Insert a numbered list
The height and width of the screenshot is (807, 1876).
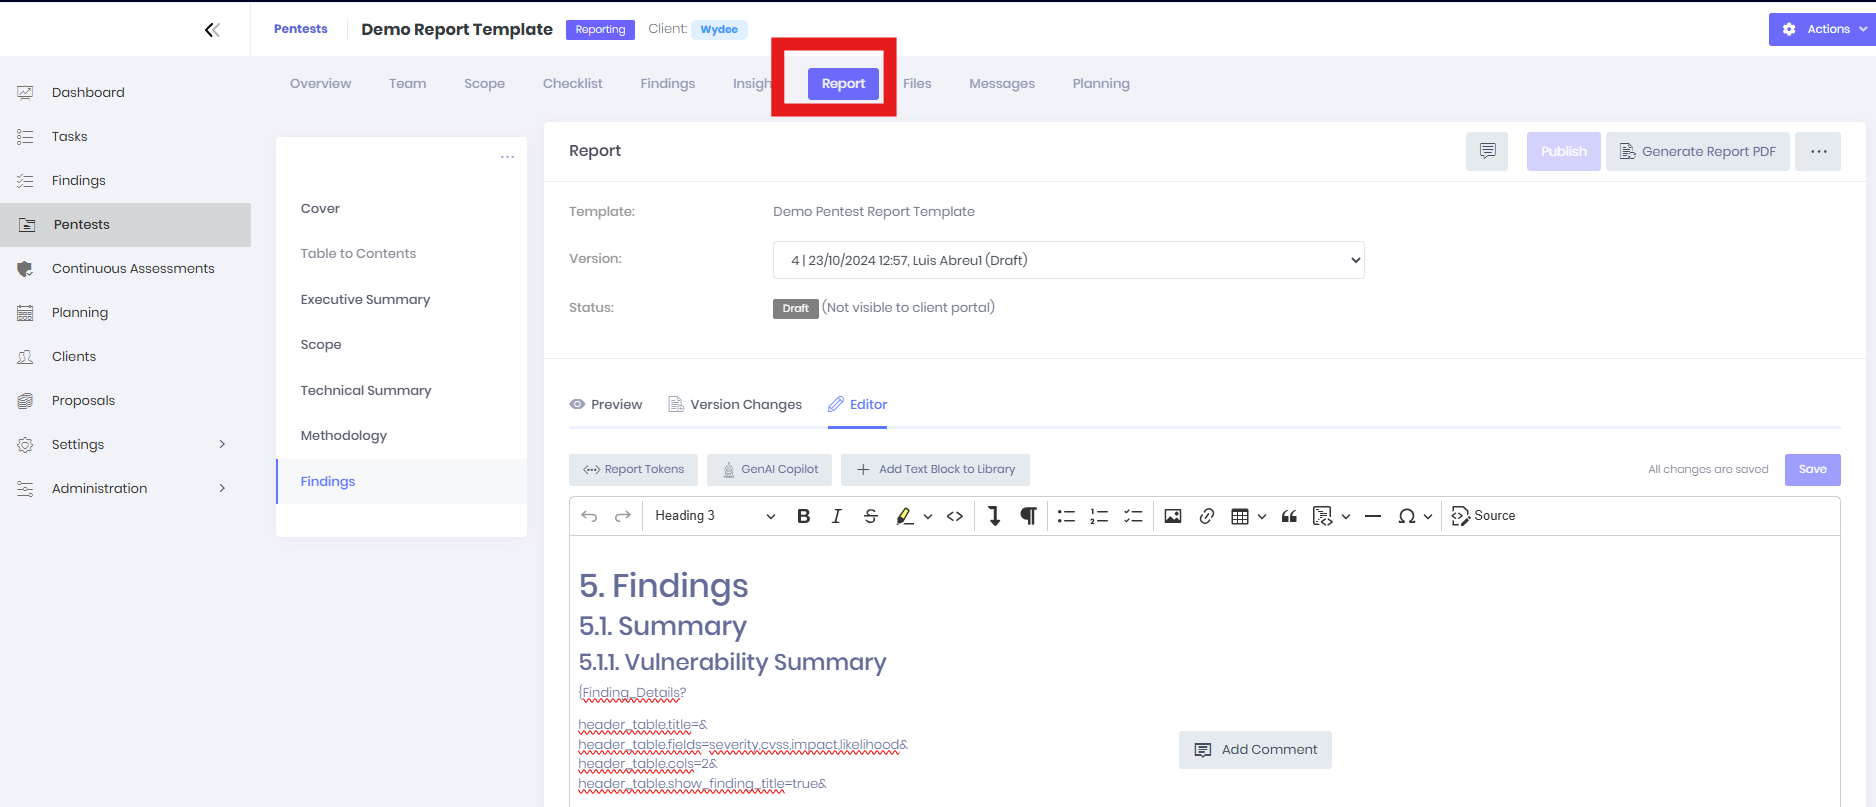(1099, 516)
